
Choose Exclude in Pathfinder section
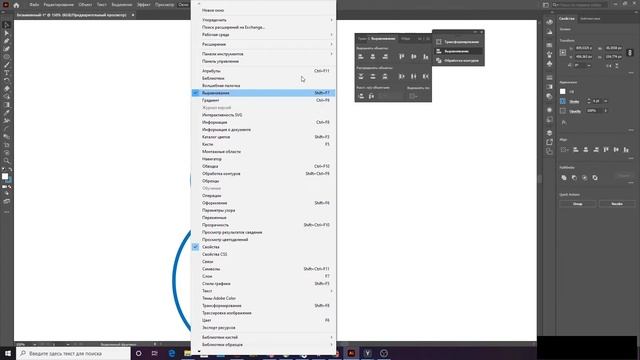[x=595, y=178]
